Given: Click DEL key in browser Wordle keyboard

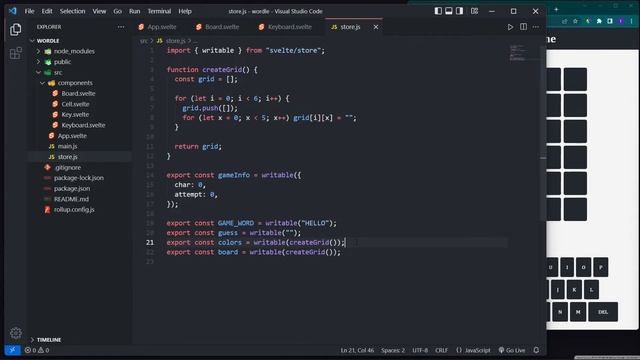Looking at the screenshot, I should point(603,312).
